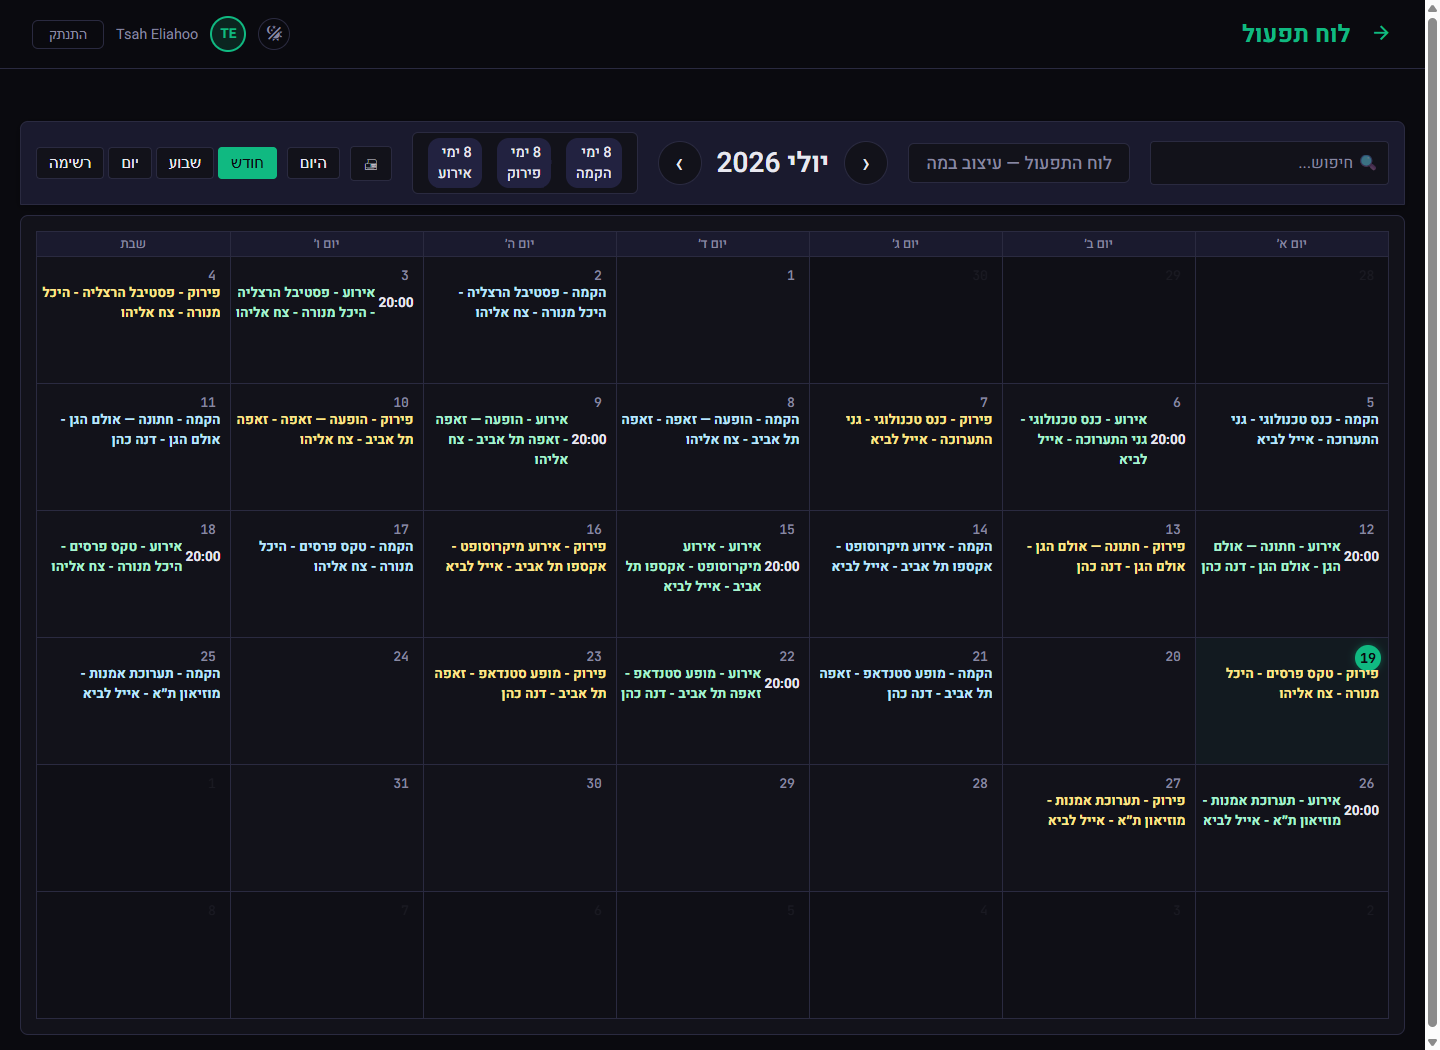Select day number 20 in the calendar

1173,656
